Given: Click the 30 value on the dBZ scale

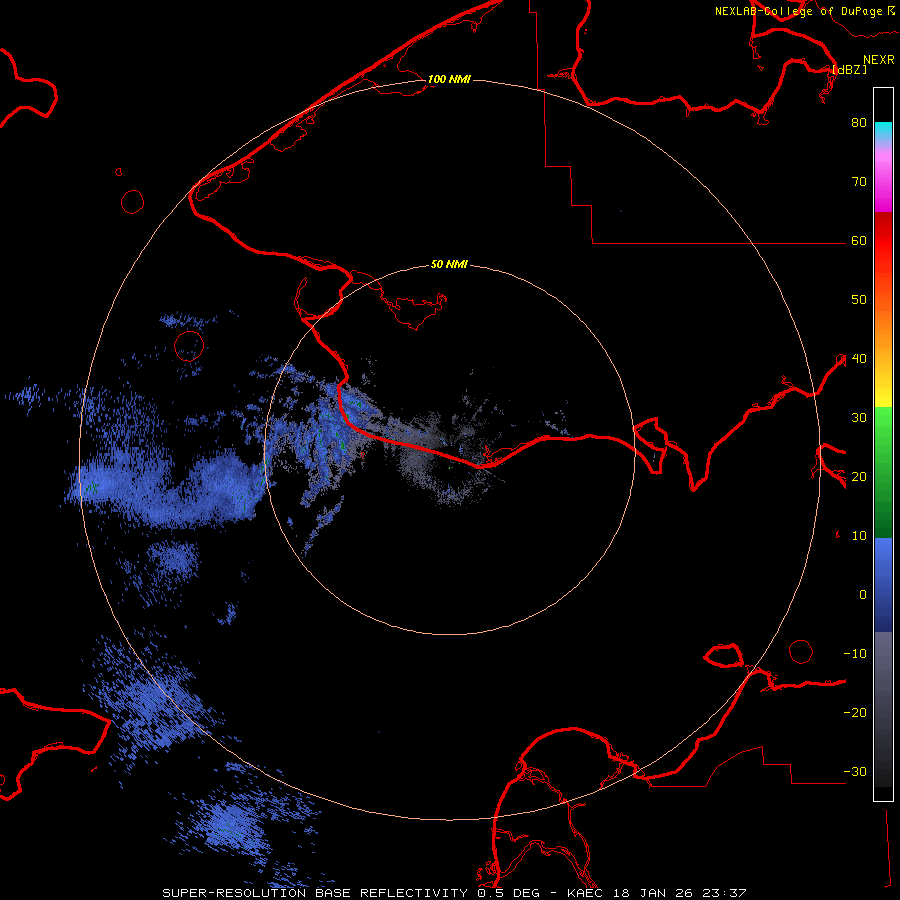Looking at the screenshot, I should [x=859, y=417].
